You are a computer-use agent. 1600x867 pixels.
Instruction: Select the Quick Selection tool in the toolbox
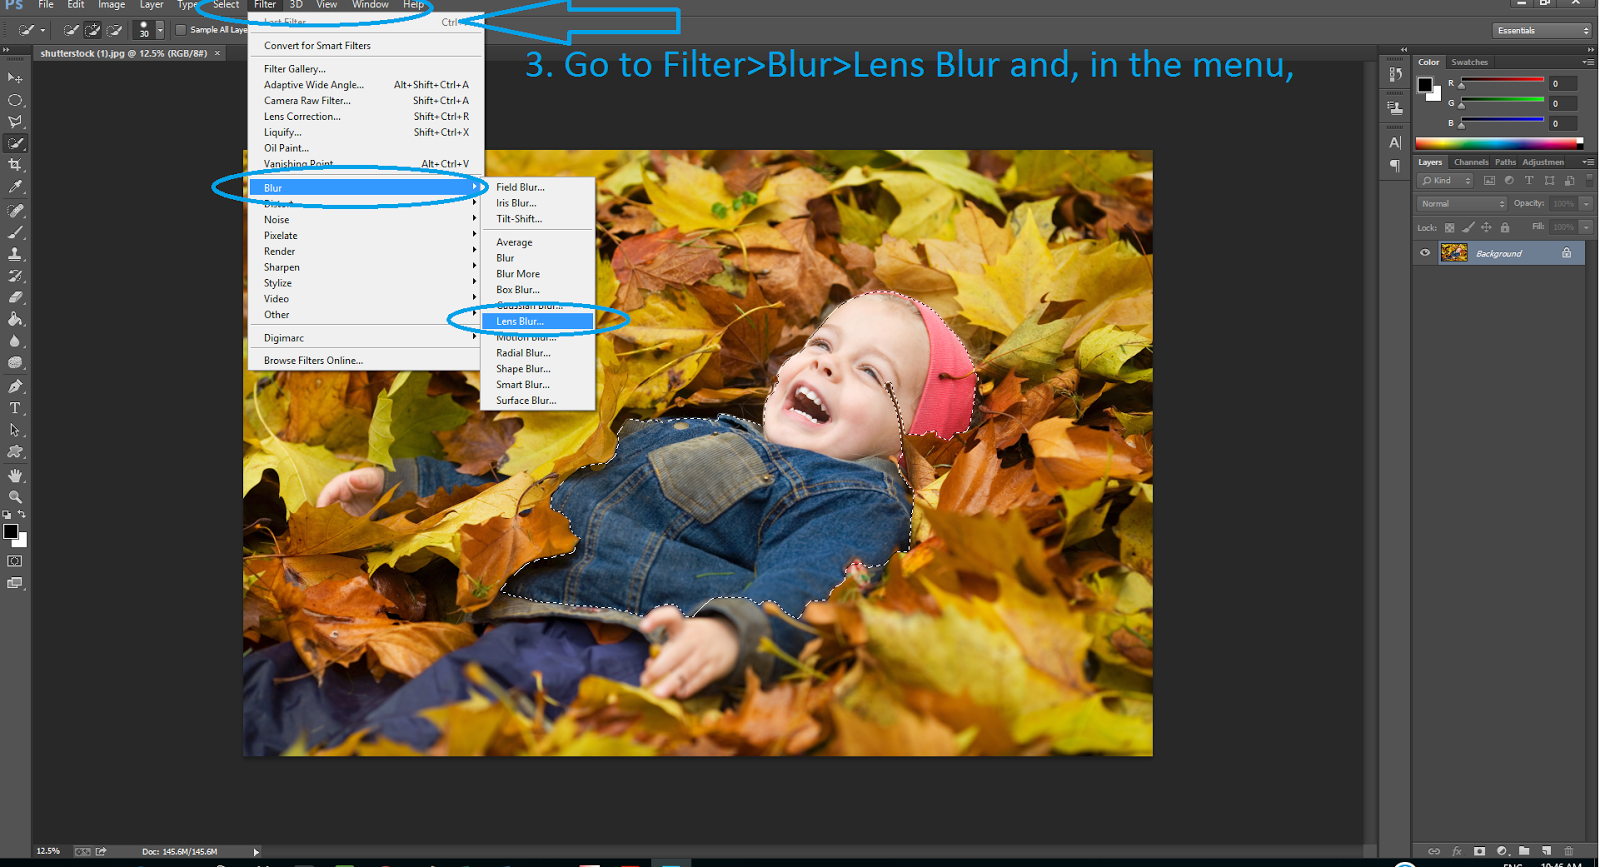15,144
